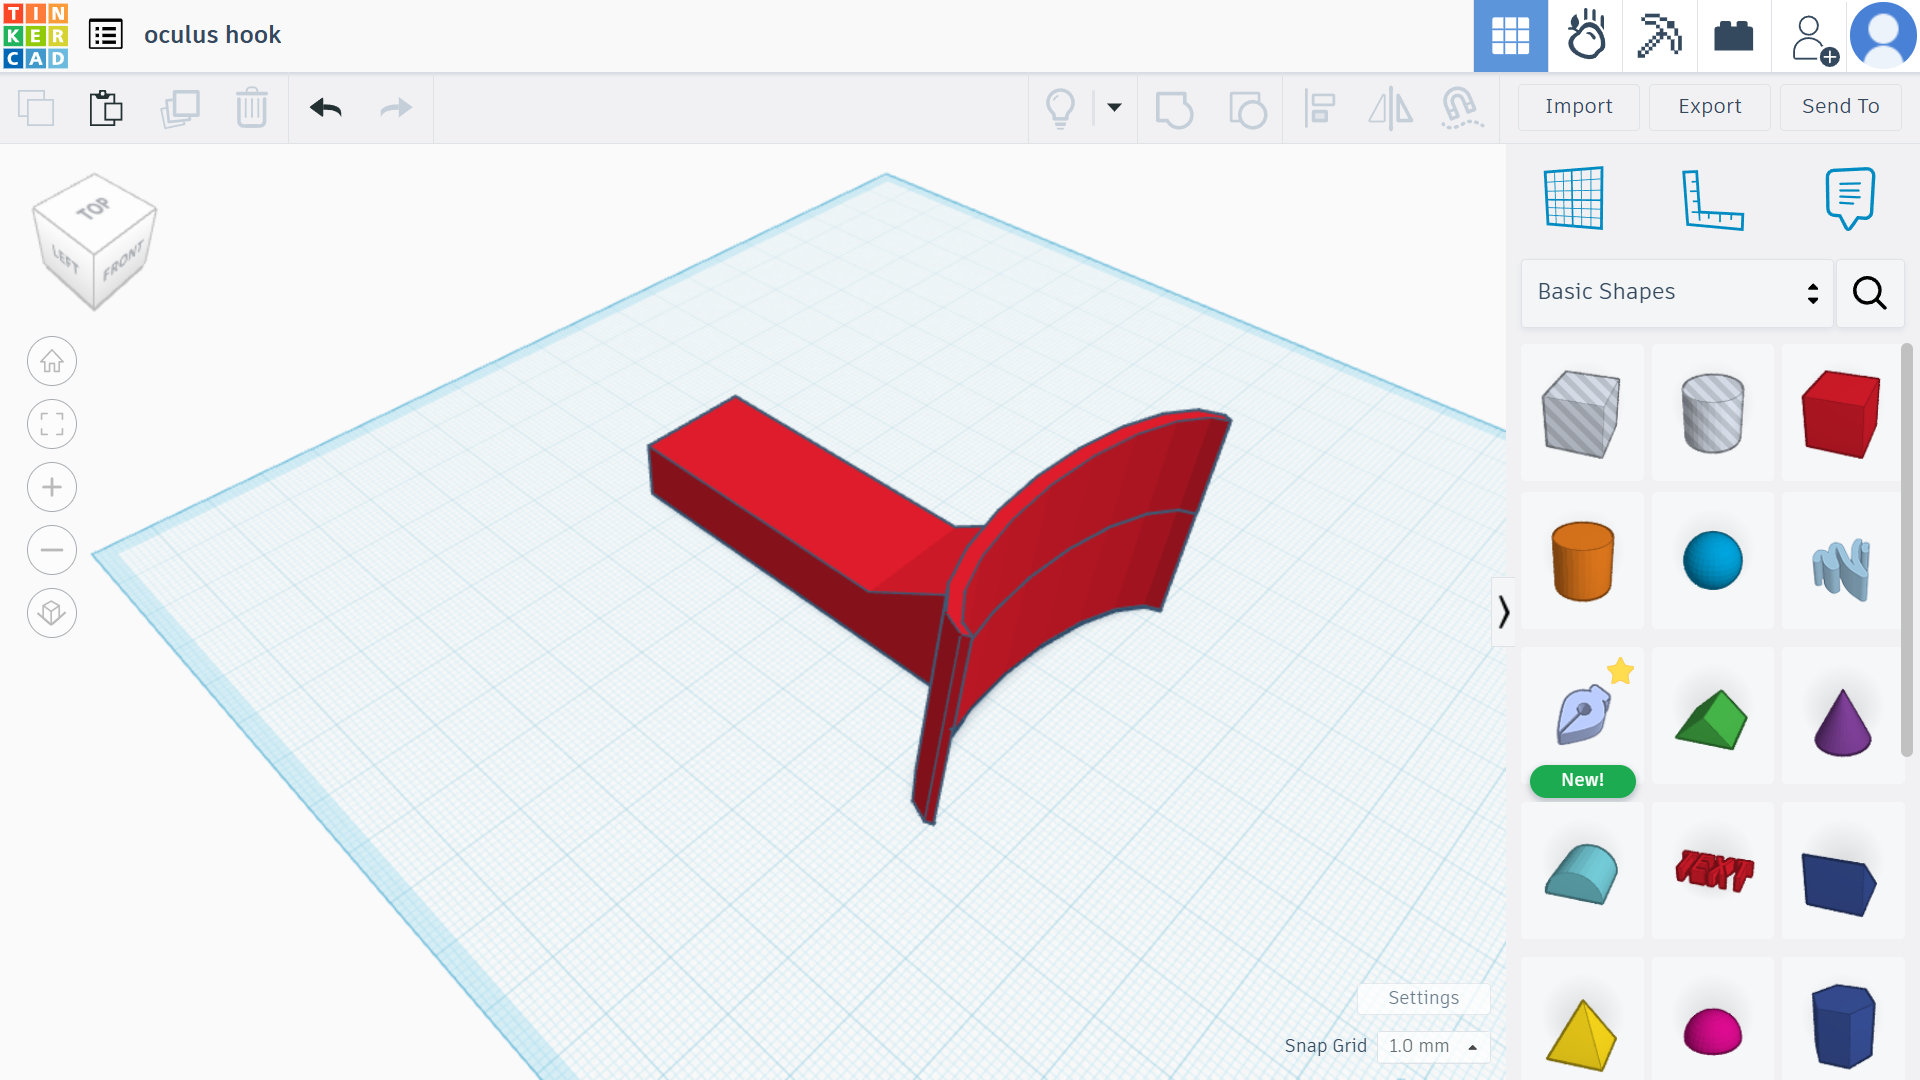
Task: Redo the last undone action
Action: [396, 108]
